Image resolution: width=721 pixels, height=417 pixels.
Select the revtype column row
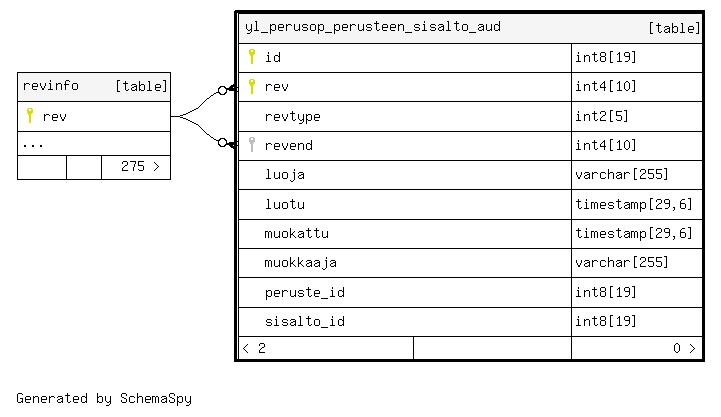tap(470, 117)
